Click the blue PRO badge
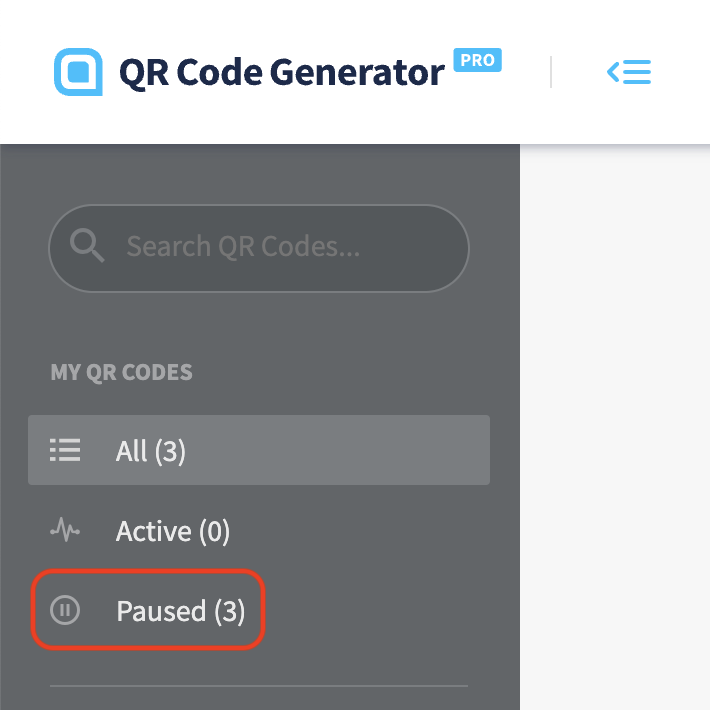The height and width of the screenshot is (710, 710). click(477, 60)
